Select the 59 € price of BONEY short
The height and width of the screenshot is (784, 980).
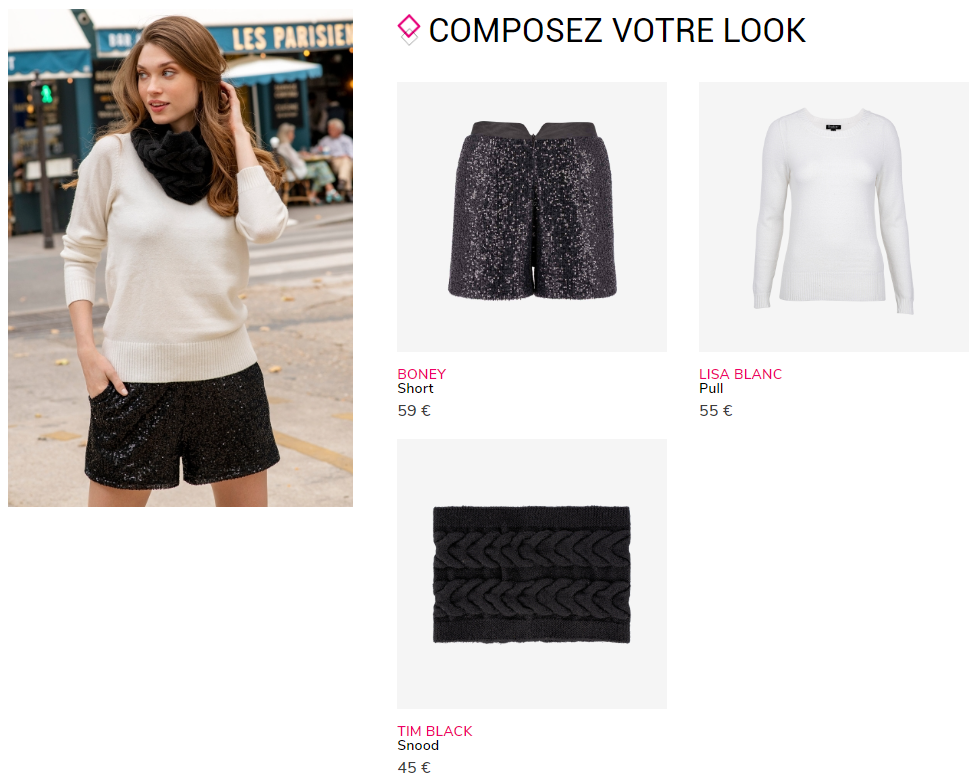click(414, 411)
